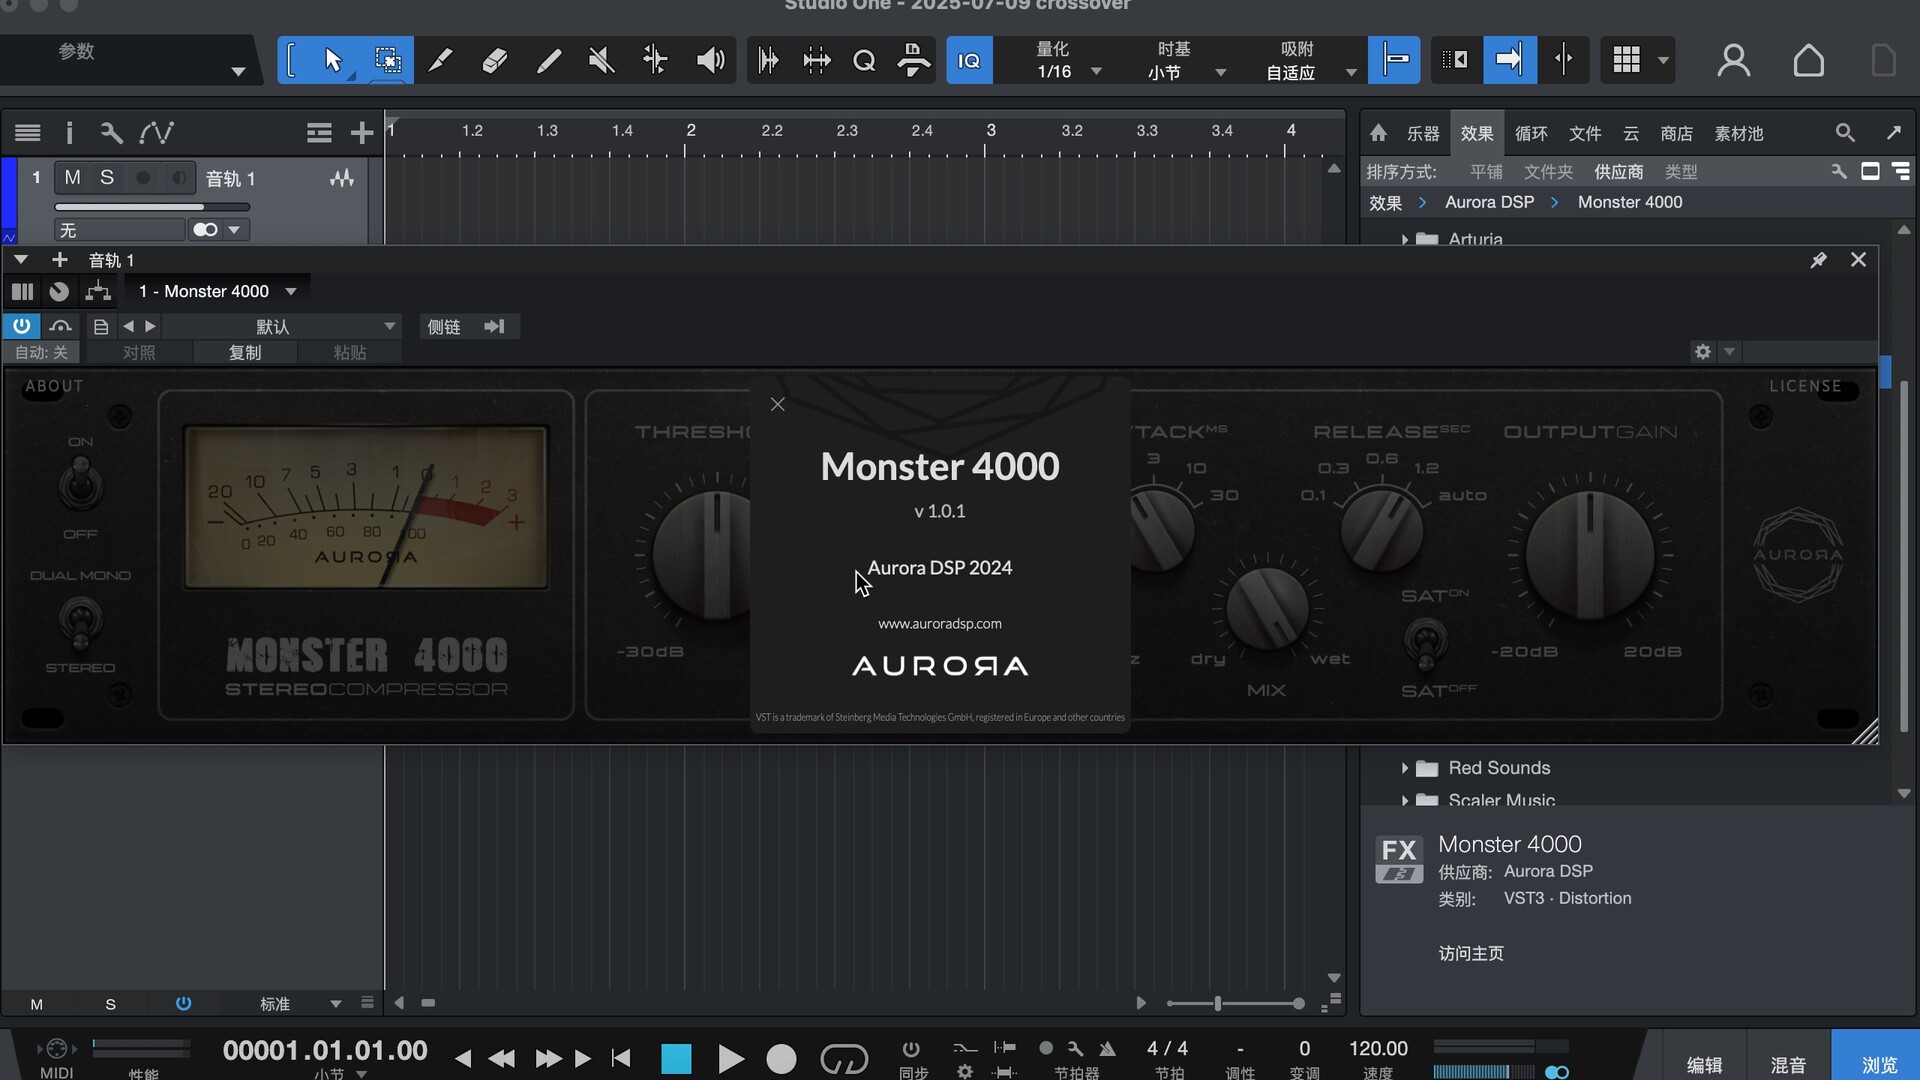Open the 混音 mixer view
Viewport: 1920px width, 1080px height.
pyautogui.click(x=1788, y=1064)
